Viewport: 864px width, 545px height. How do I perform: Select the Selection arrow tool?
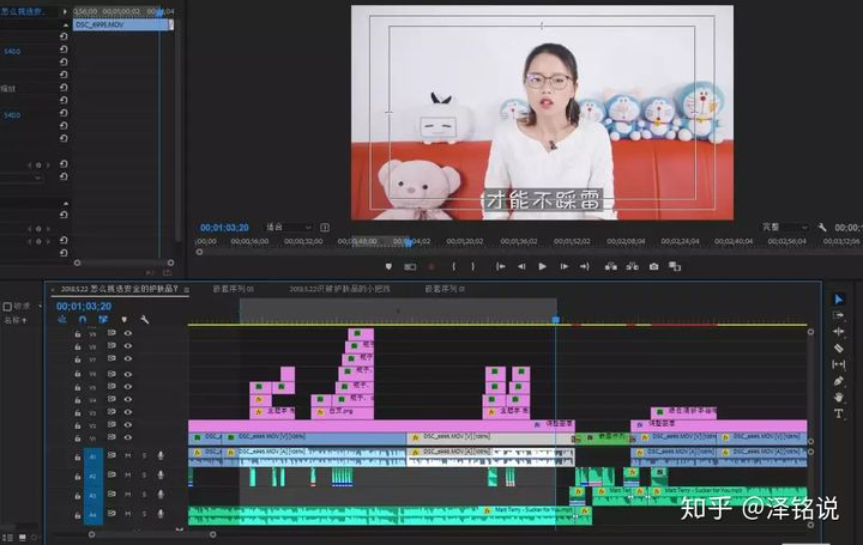pos(838,299)
